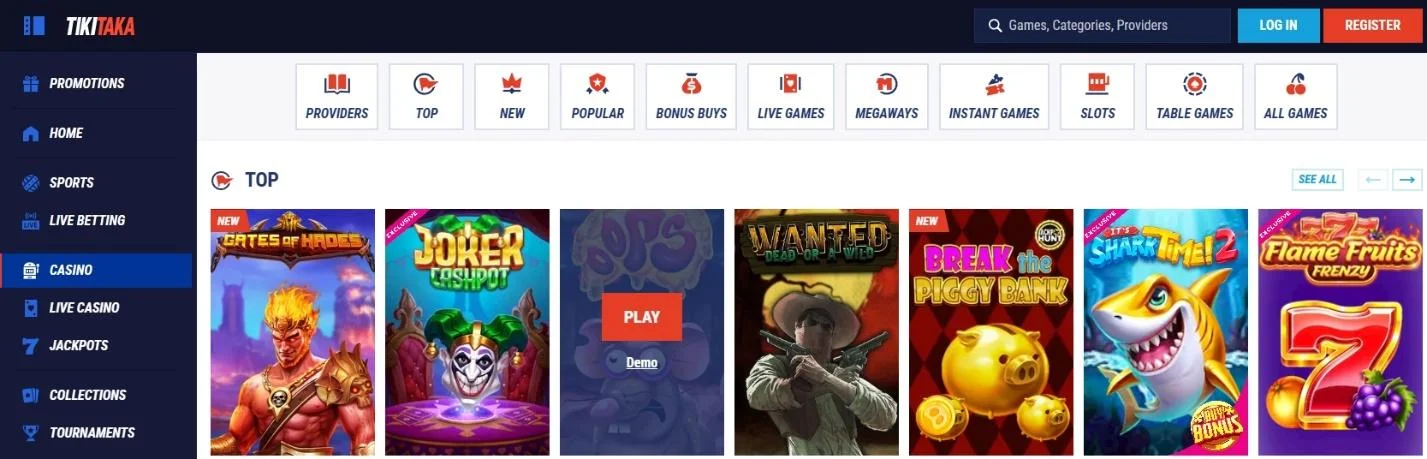Image resolution: width=1427 pixels, height=459 pixels.
Task: Open the Instant Games rocket icon
Action: click(994, 84)
